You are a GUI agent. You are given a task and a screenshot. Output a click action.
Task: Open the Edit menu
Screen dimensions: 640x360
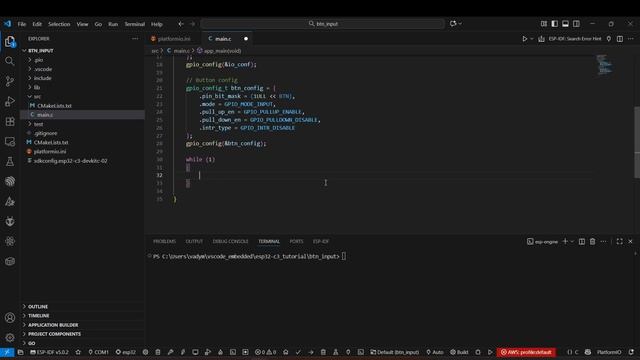[x=37, y=24]
